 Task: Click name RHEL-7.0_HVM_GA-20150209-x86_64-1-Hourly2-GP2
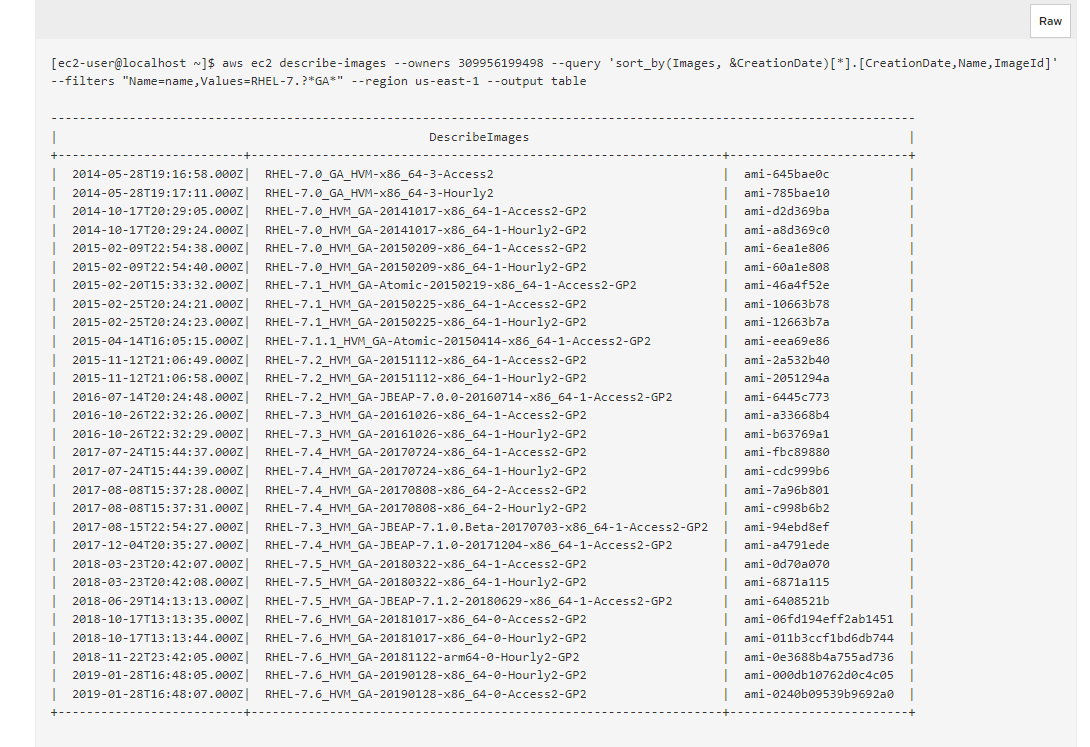425,267
